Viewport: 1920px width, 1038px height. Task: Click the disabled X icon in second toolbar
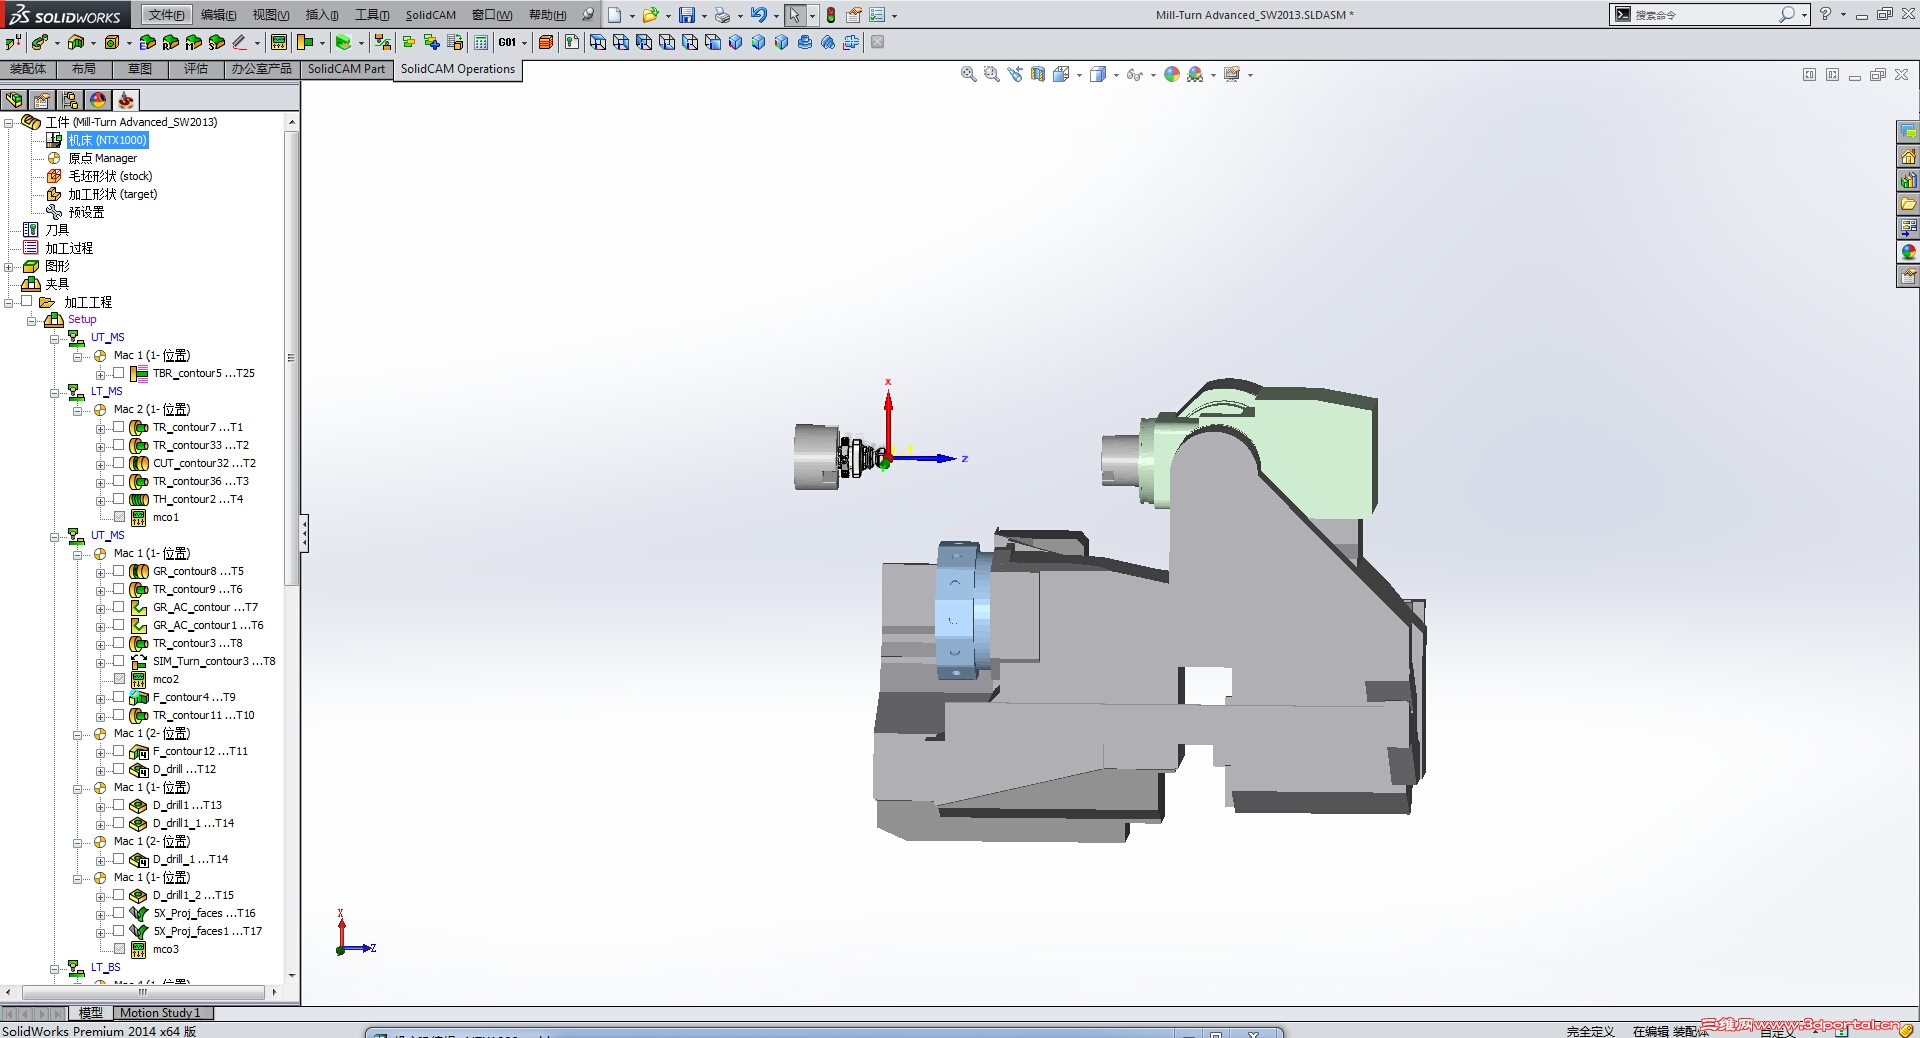point(877,42)
